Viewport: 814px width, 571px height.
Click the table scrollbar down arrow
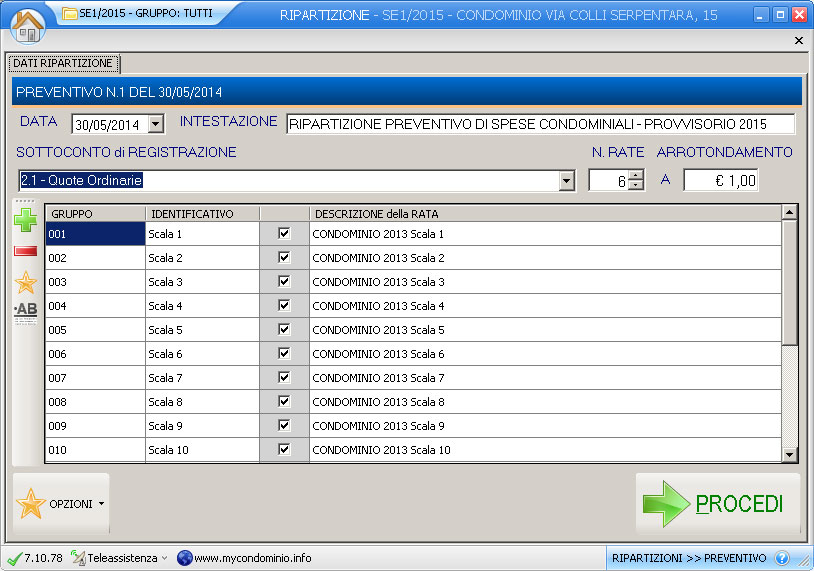click(x=789, y=455)
